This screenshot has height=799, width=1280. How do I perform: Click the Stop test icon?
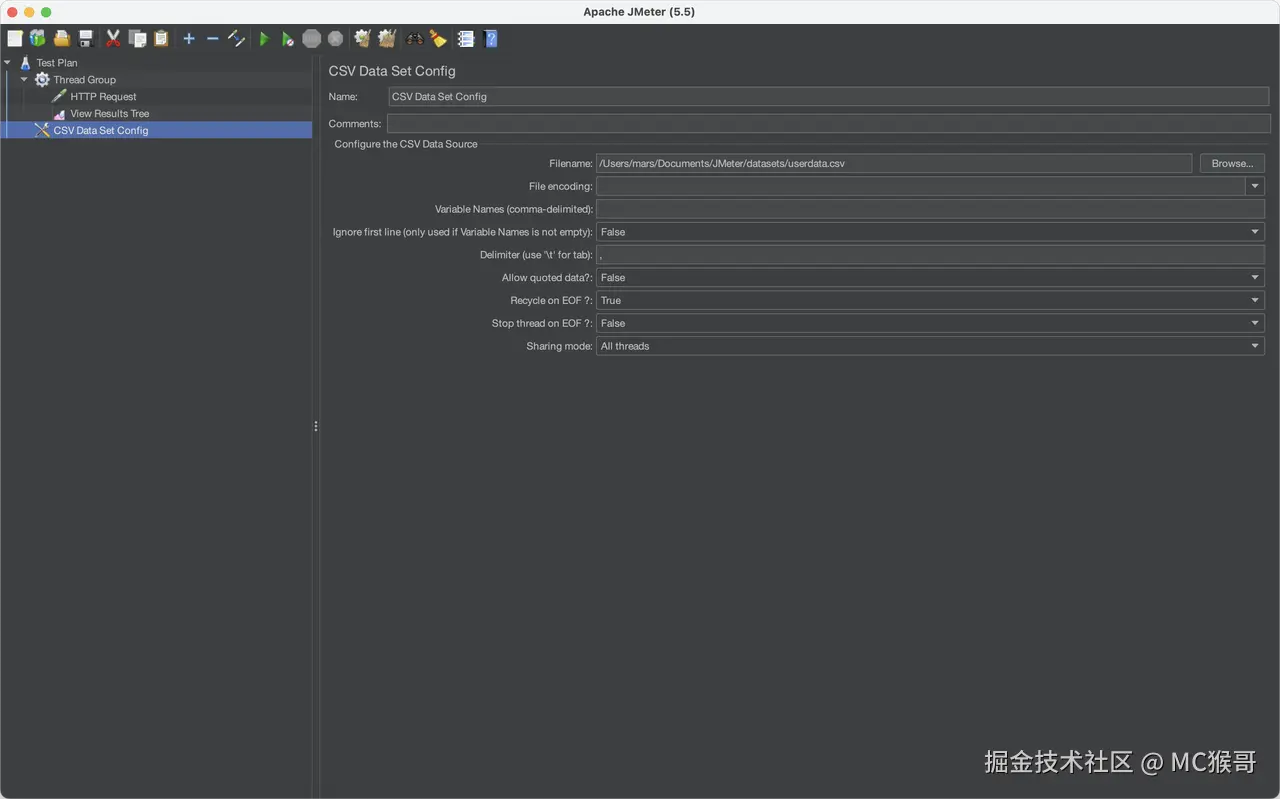pos(312,39)
